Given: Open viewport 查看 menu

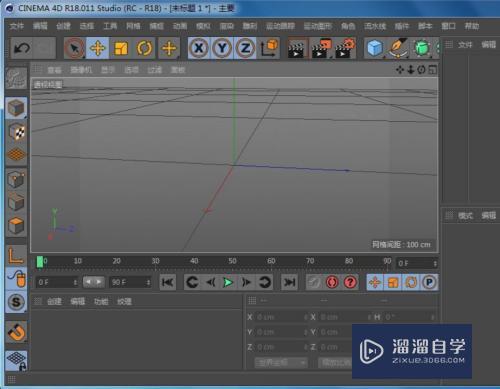Looking at the screenshot, I should pyautogui.click(x=54, y=70).
